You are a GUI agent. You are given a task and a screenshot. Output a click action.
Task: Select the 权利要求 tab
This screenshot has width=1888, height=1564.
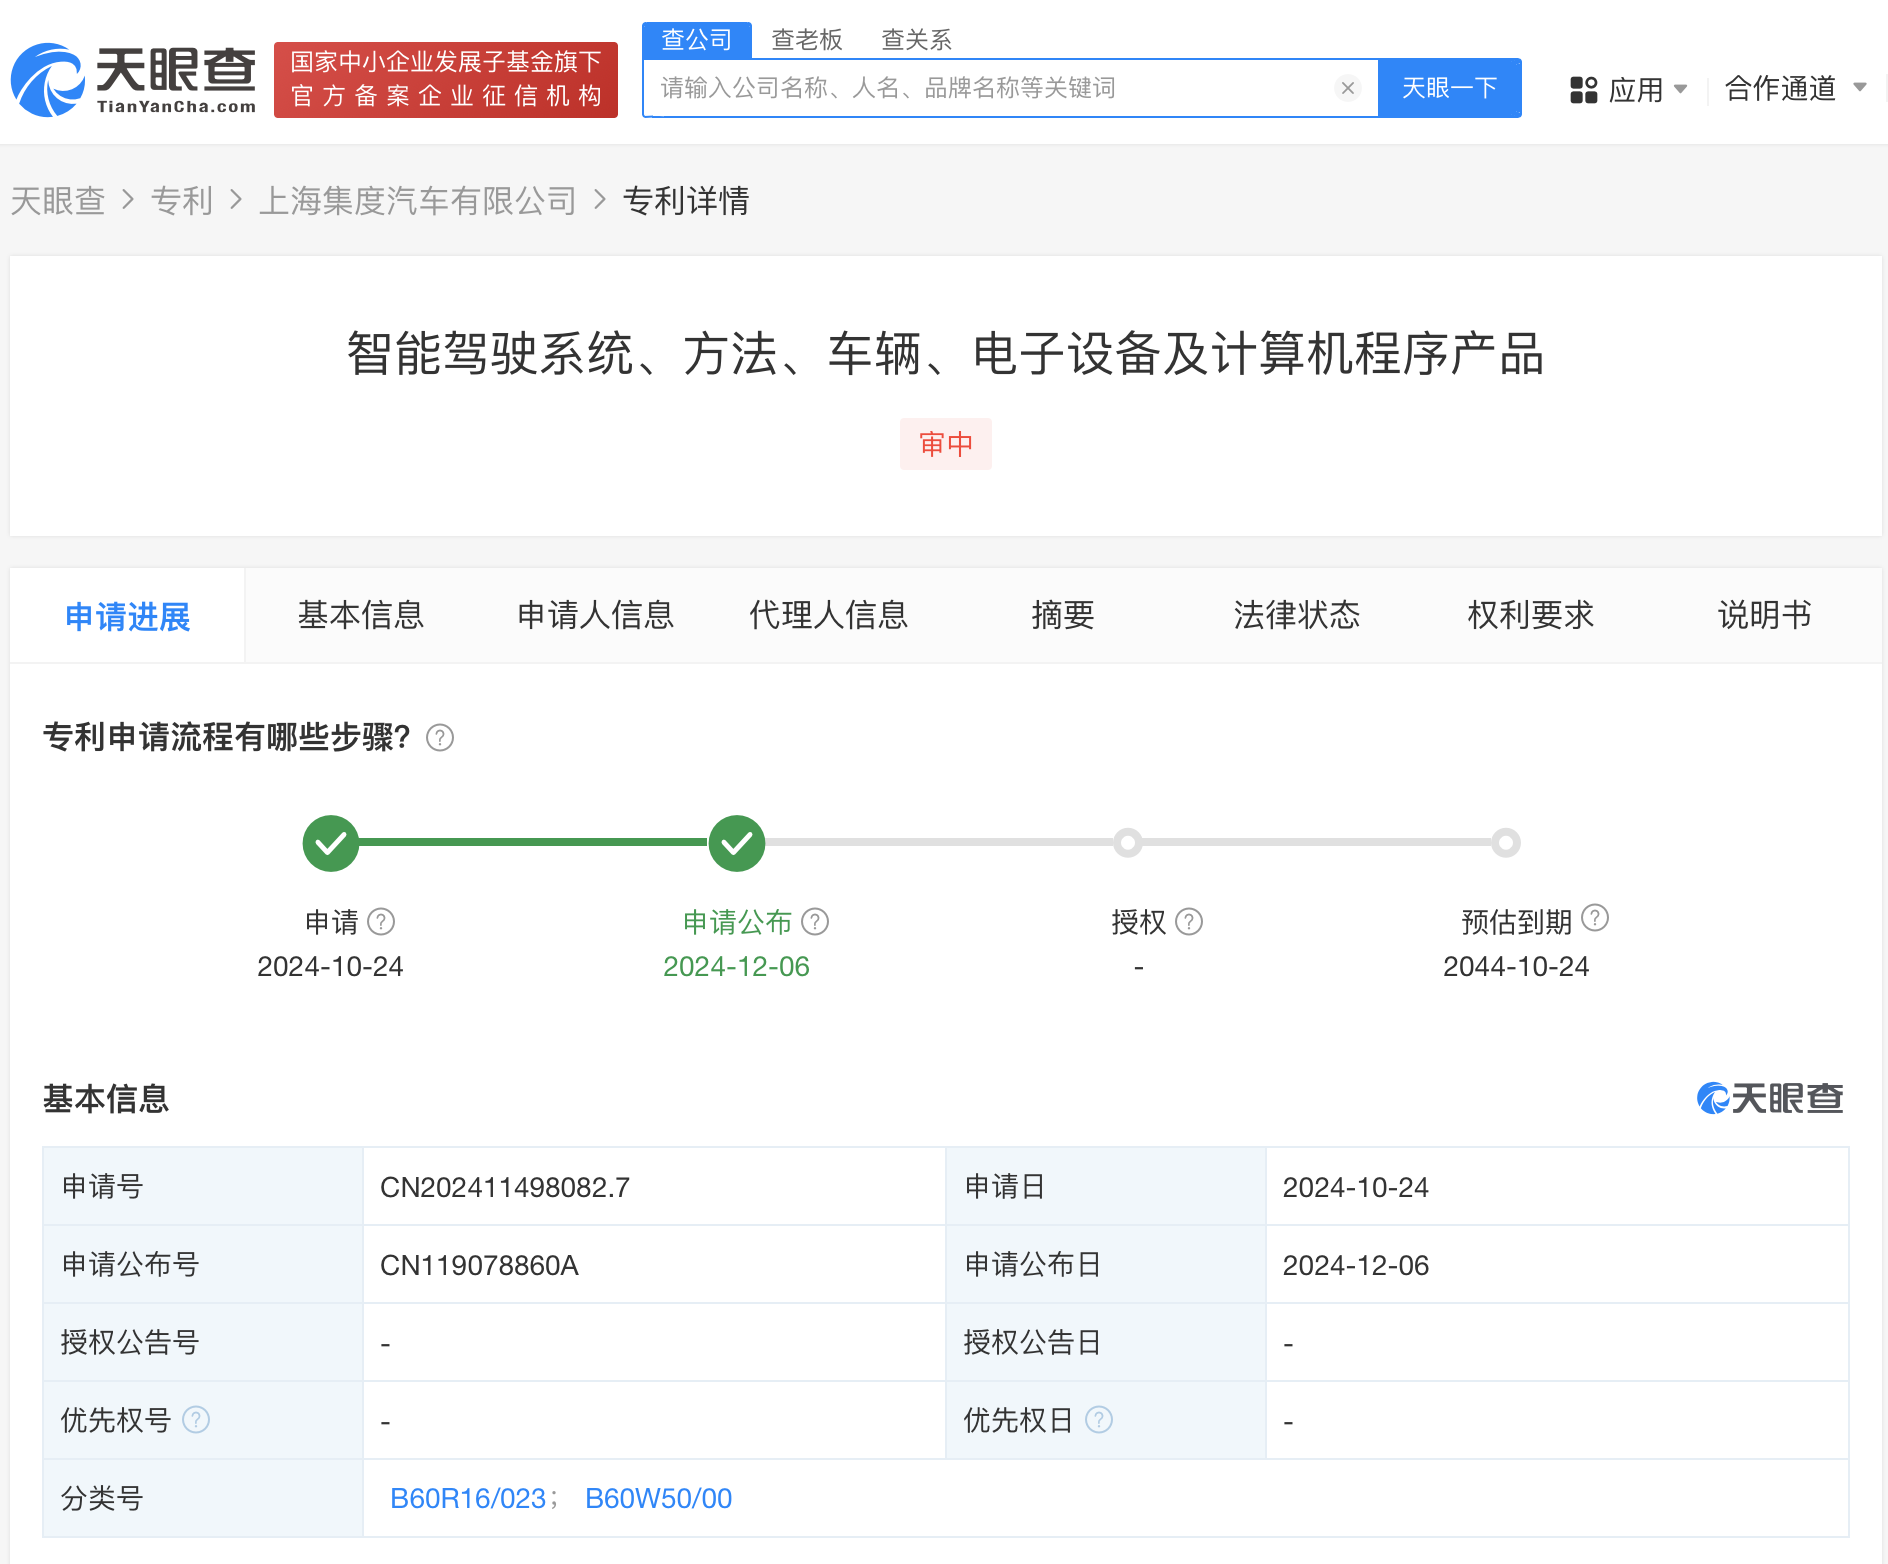[1531, 615]
